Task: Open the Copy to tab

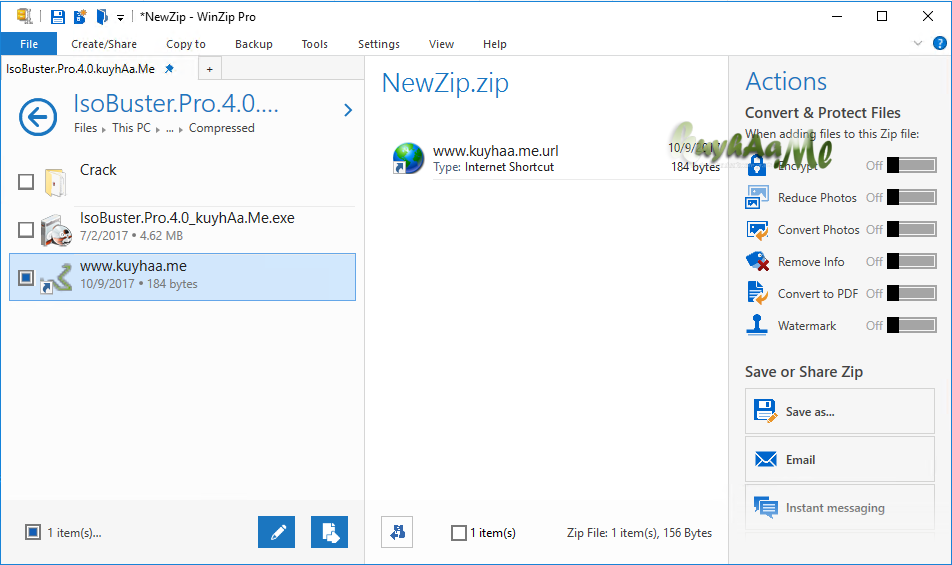Action: coord(186,44)
